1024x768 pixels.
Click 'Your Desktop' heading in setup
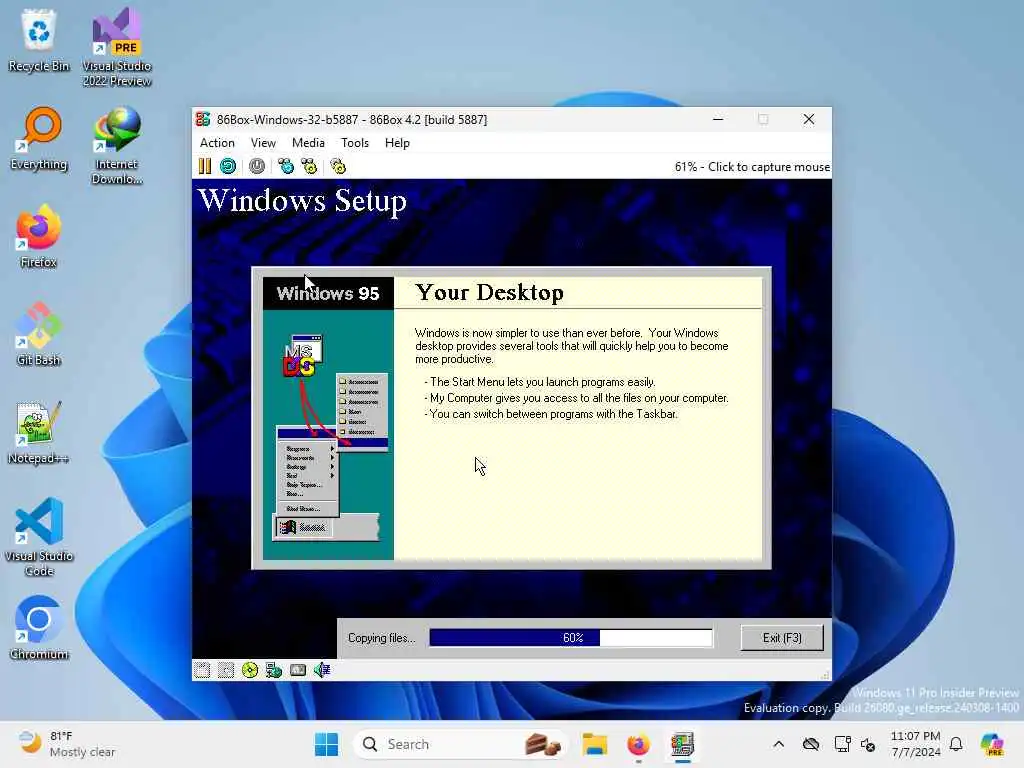(489, 293)
